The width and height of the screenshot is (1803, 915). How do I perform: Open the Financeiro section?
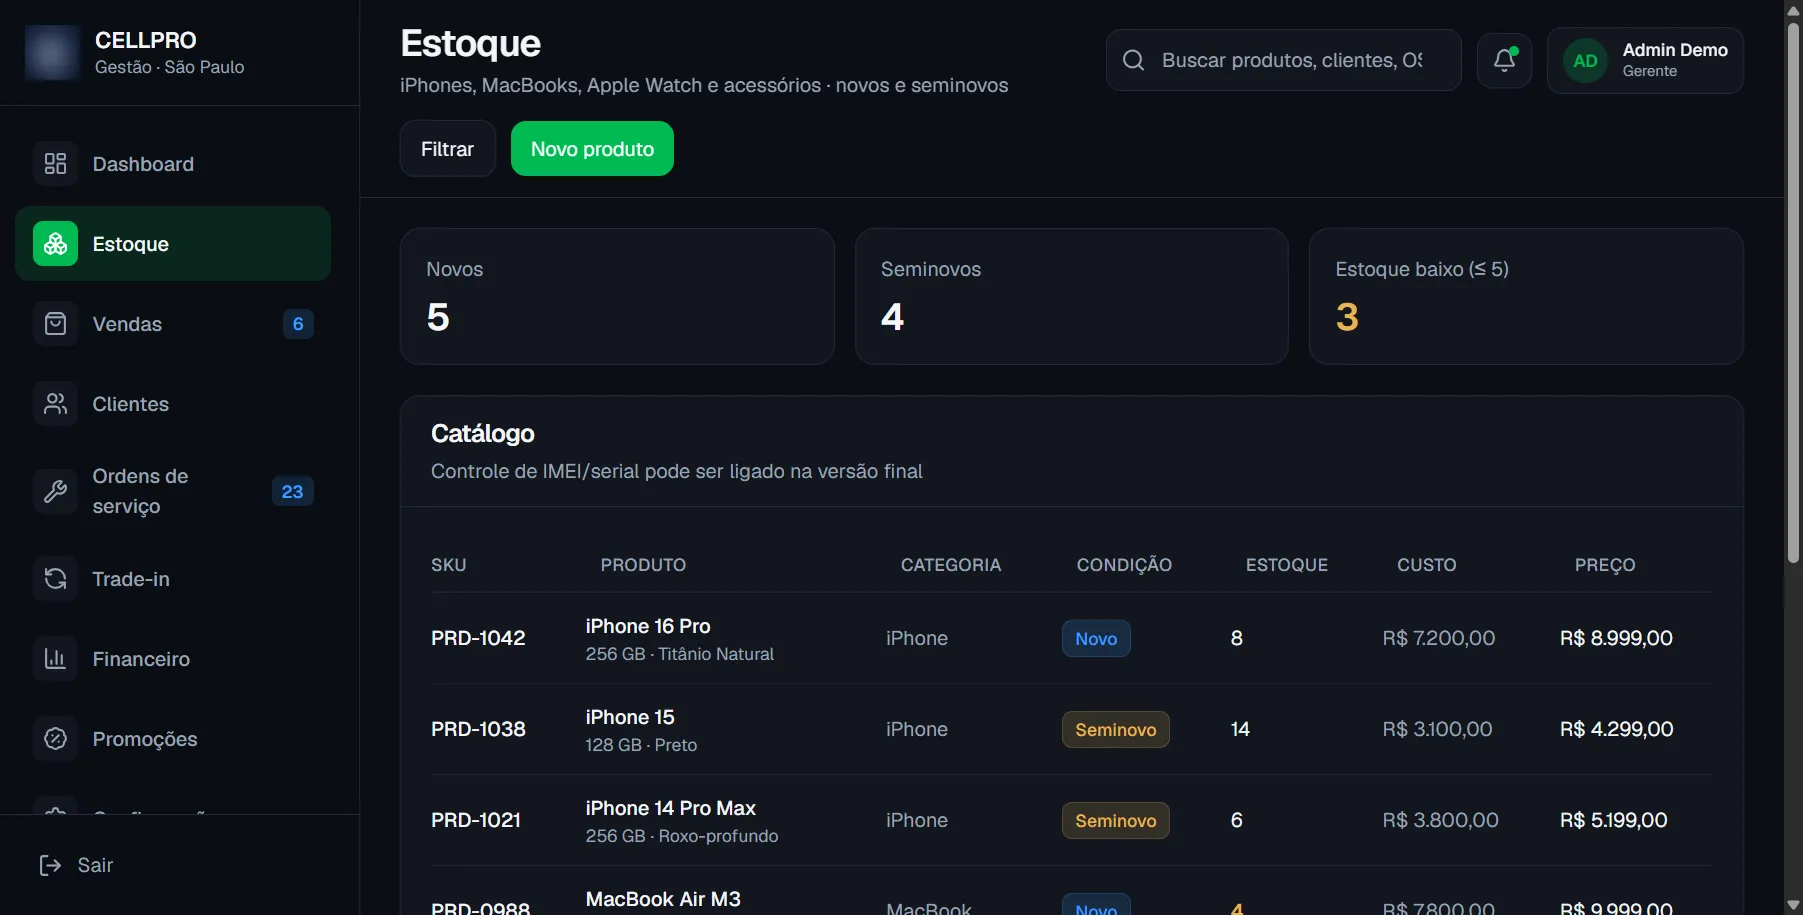point(173,659)
